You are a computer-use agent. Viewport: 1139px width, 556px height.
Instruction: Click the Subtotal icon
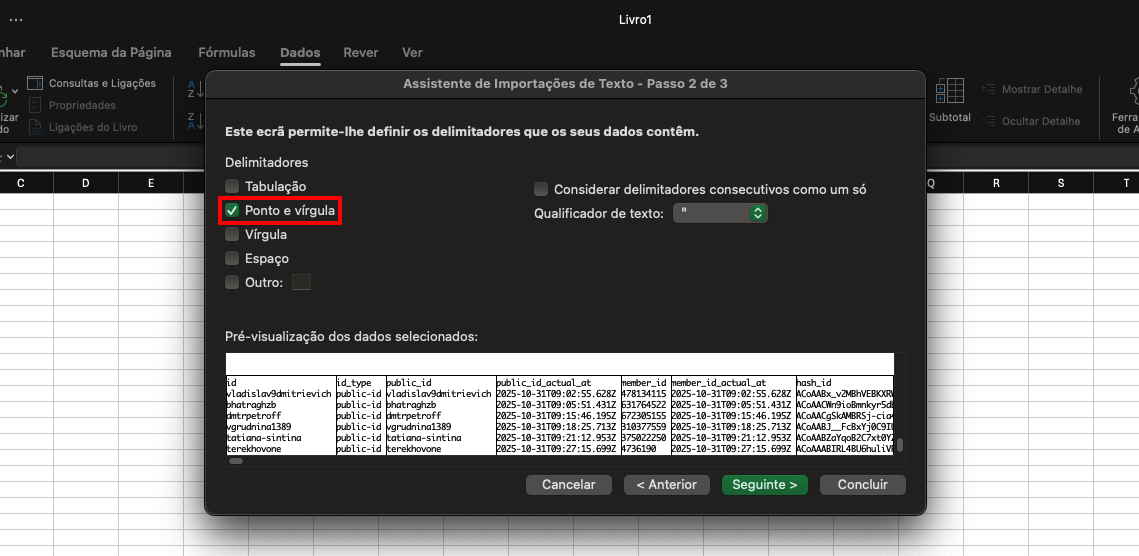[949, 93]
